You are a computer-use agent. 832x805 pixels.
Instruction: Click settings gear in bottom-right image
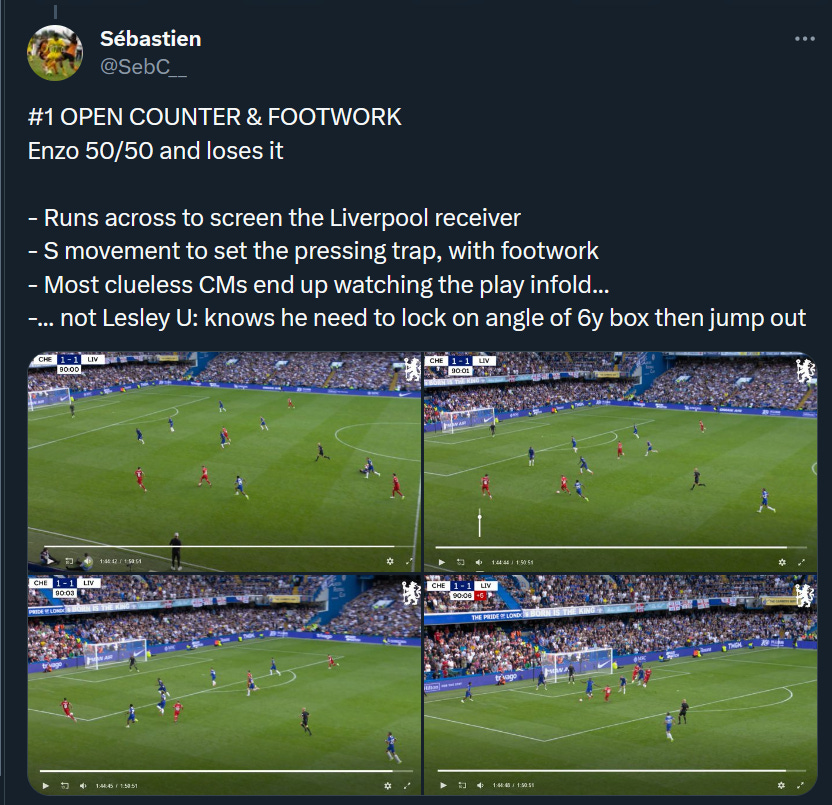[781, 785]
